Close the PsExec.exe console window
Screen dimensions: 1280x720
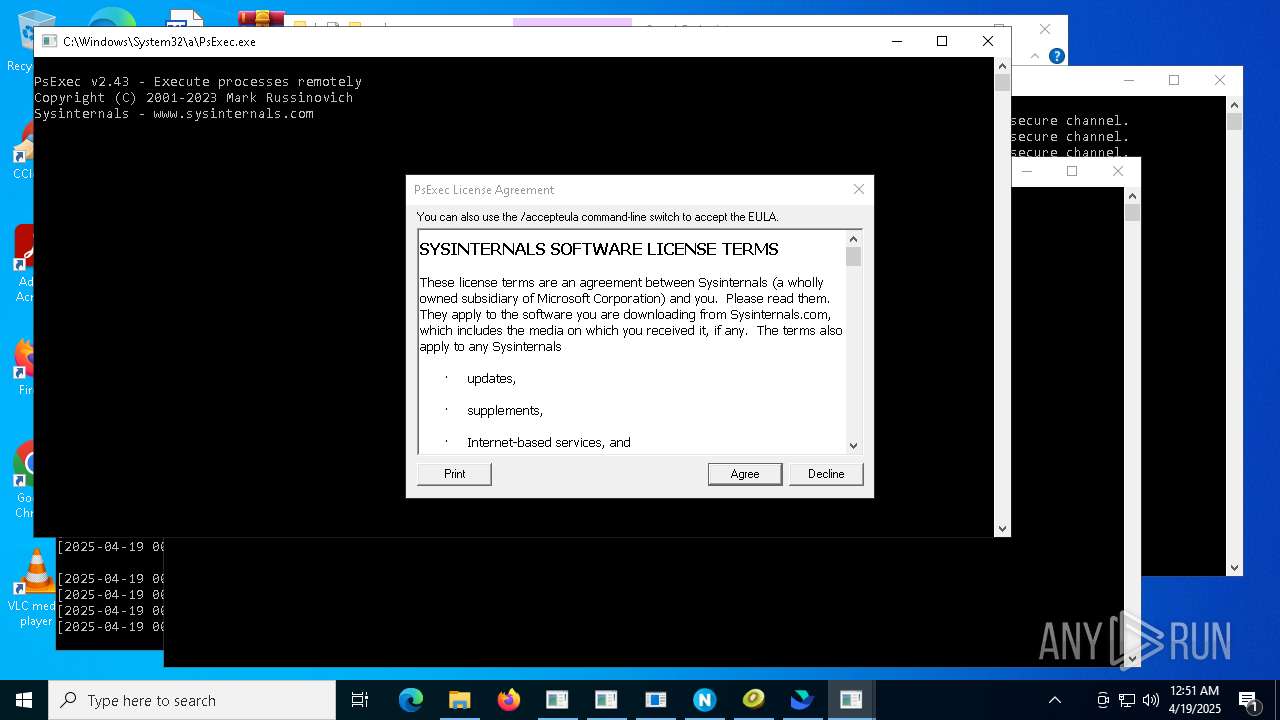click(987, 41)
